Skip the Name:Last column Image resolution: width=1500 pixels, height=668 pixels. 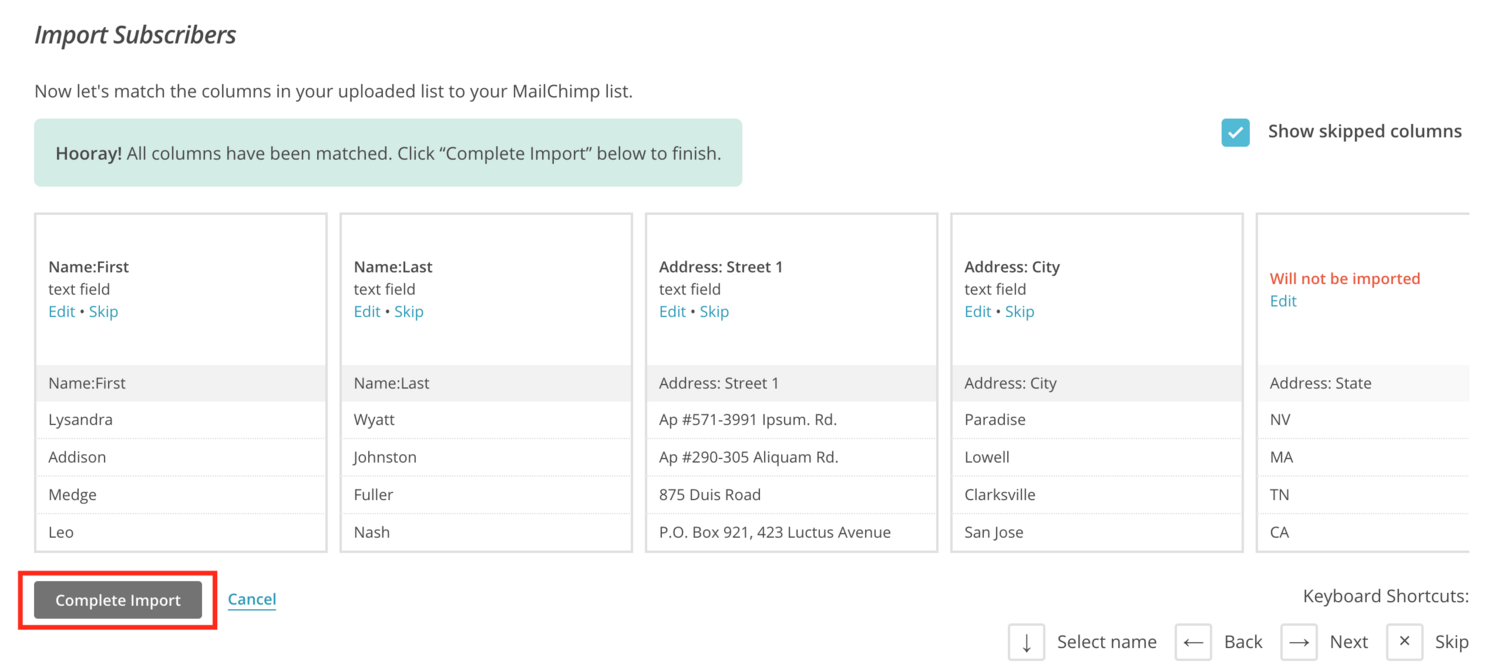tap(409, 312)
